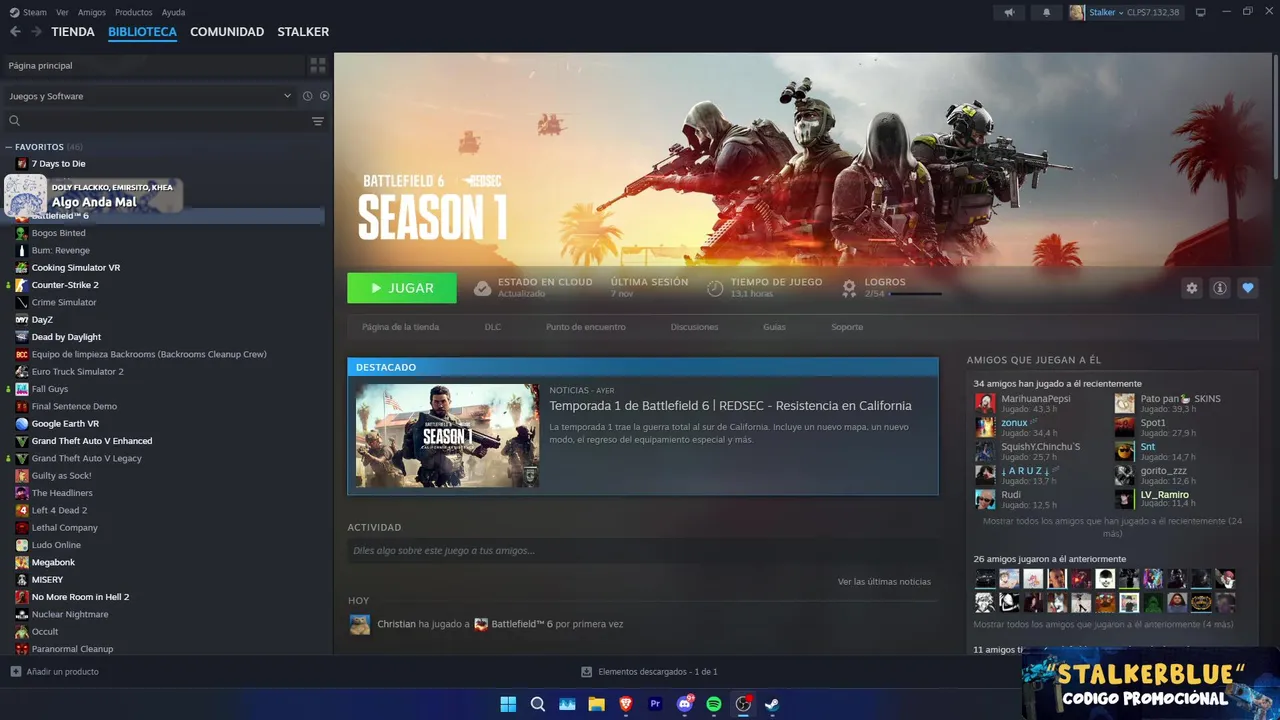Open the DLC tab
Viewport: 1280px width, 720px height.
(x=493, y=327)
